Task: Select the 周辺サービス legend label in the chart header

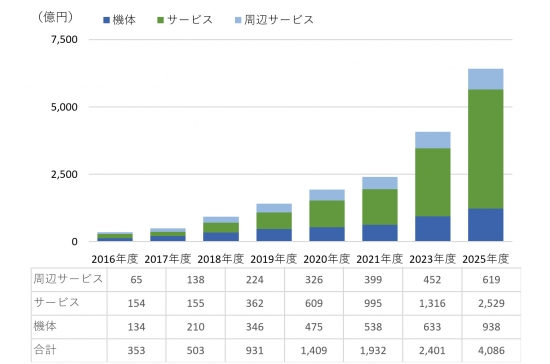Action: (x=279, y=20)
